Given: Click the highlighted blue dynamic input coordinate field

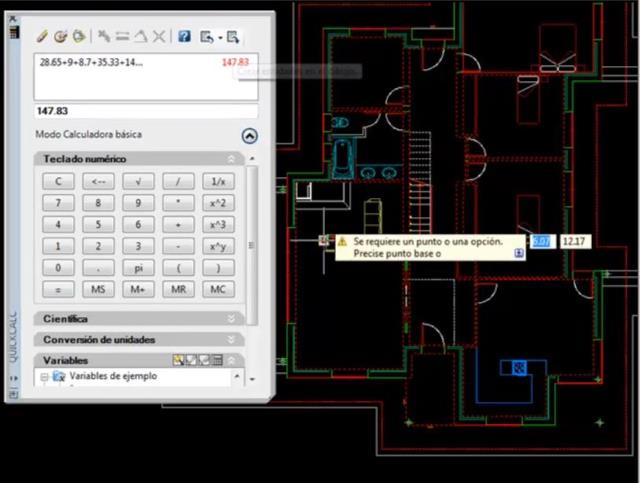Looking at the screenshot, I should (x=542, y=241).
